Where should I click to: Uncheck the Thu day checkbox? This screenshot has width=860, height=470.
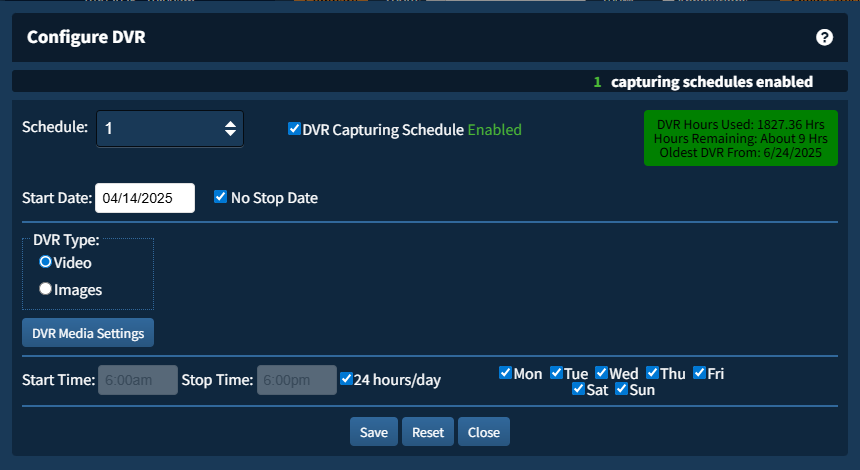(x=652, y=373)
